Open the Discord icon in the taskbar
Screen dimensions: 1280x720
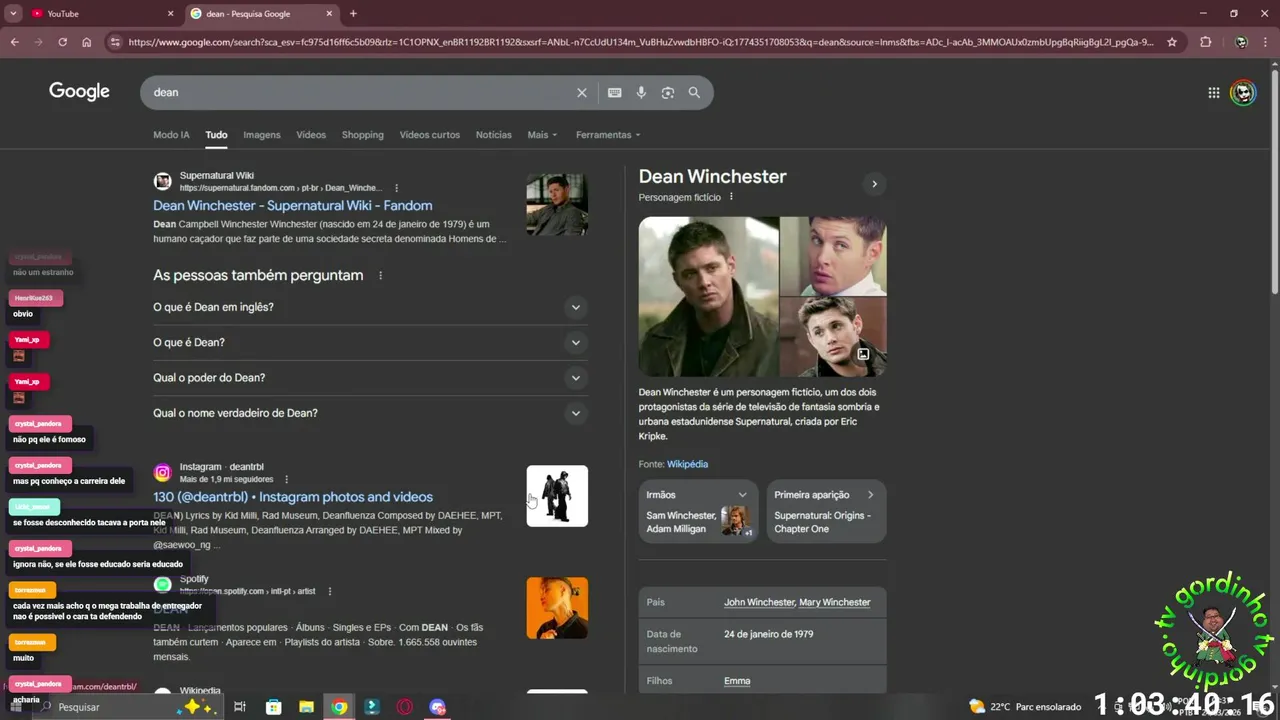(x=437, y=707)
